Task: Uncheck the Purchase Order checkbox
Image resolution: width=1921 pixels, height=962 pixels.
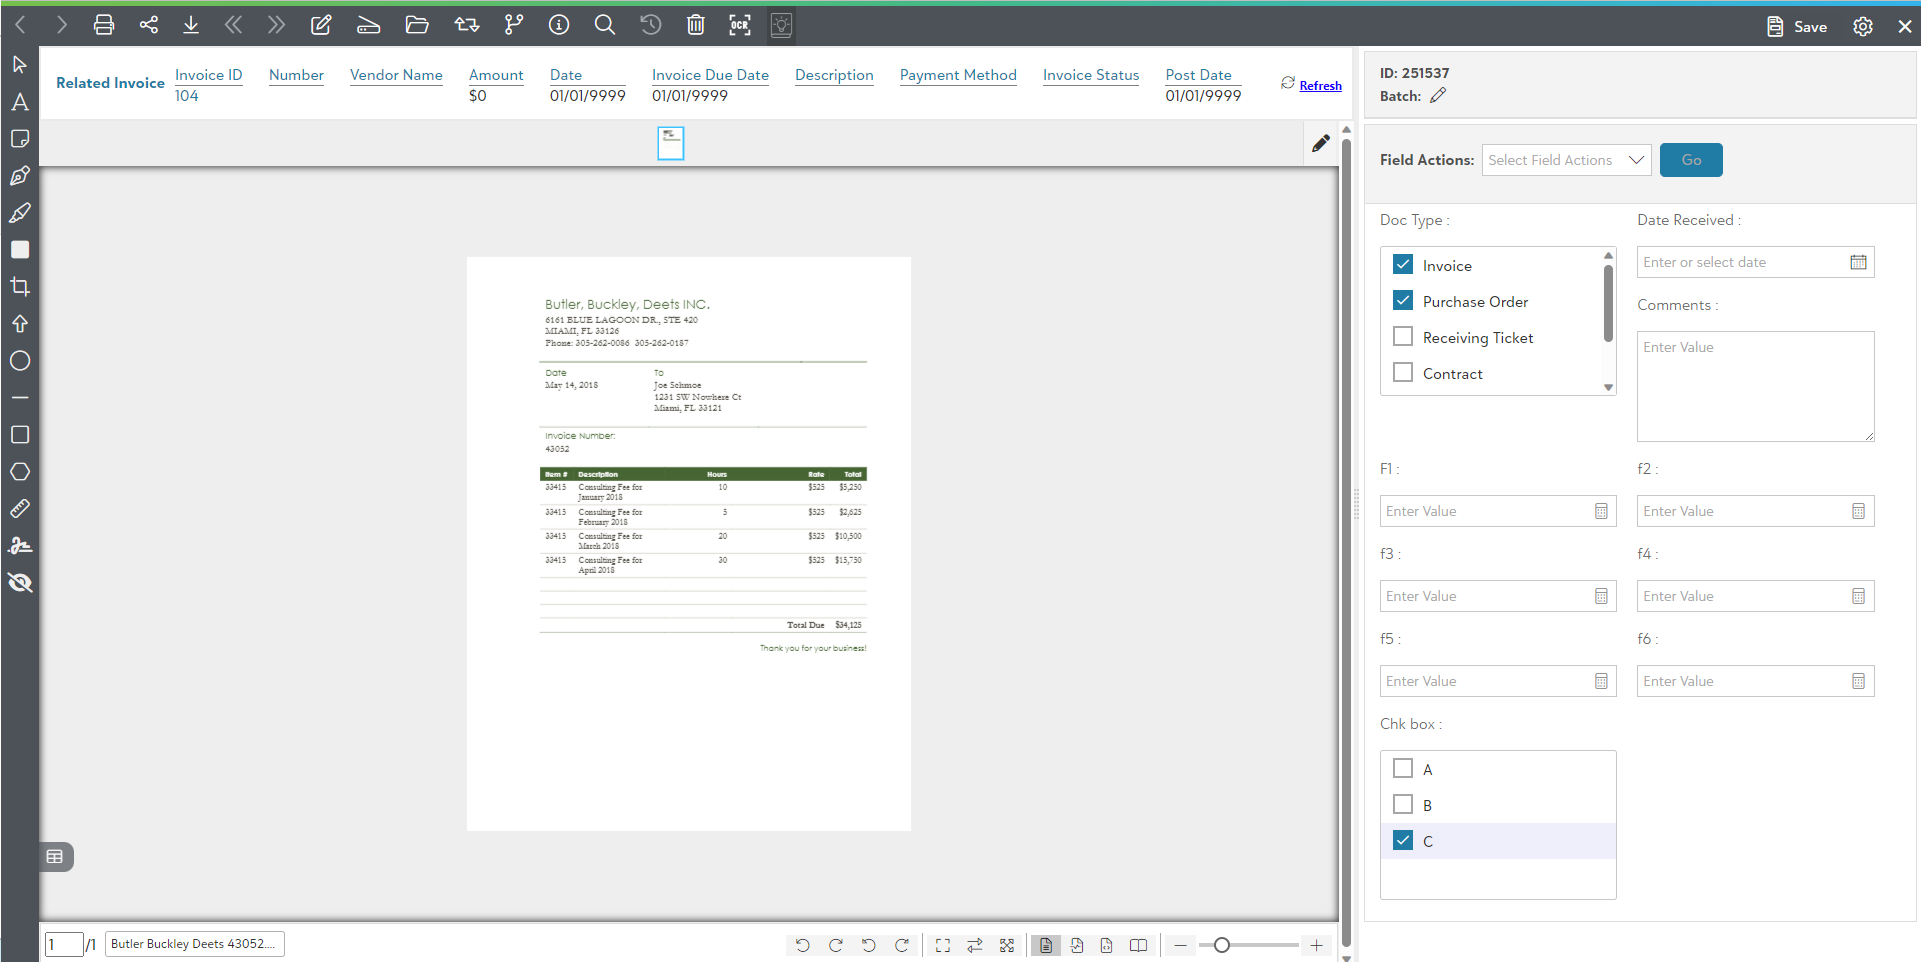Action: point(1403,301)
